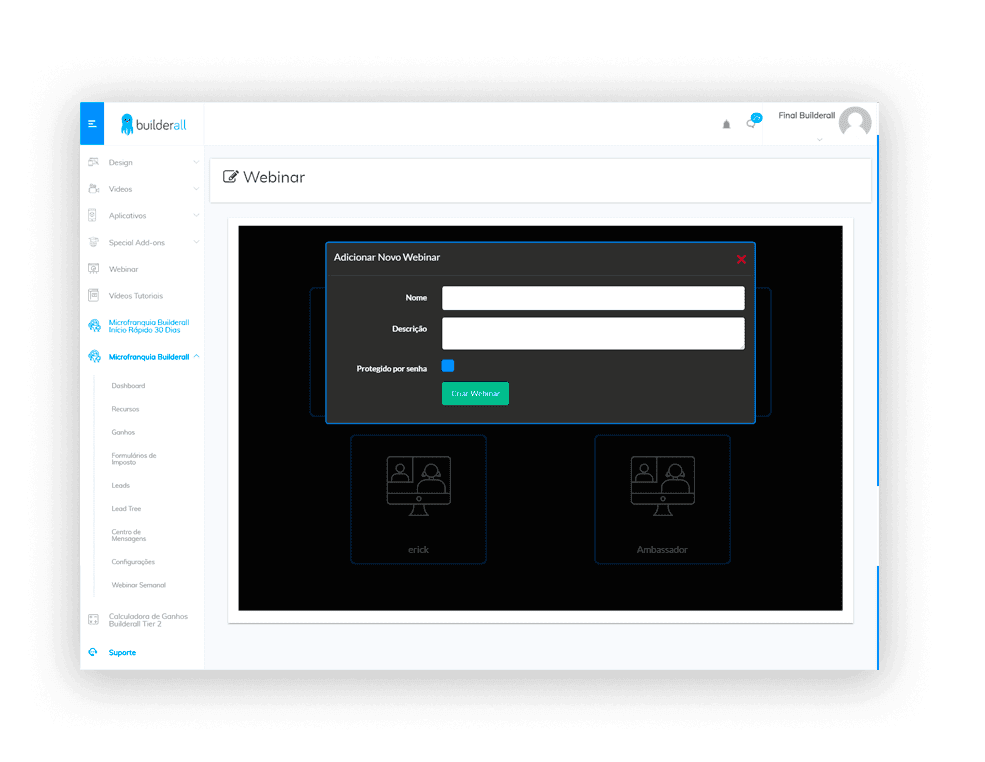Click the Videos Tutoriais sidebar icon
Viewport: 985px width, 762px height.
(94, 295)
